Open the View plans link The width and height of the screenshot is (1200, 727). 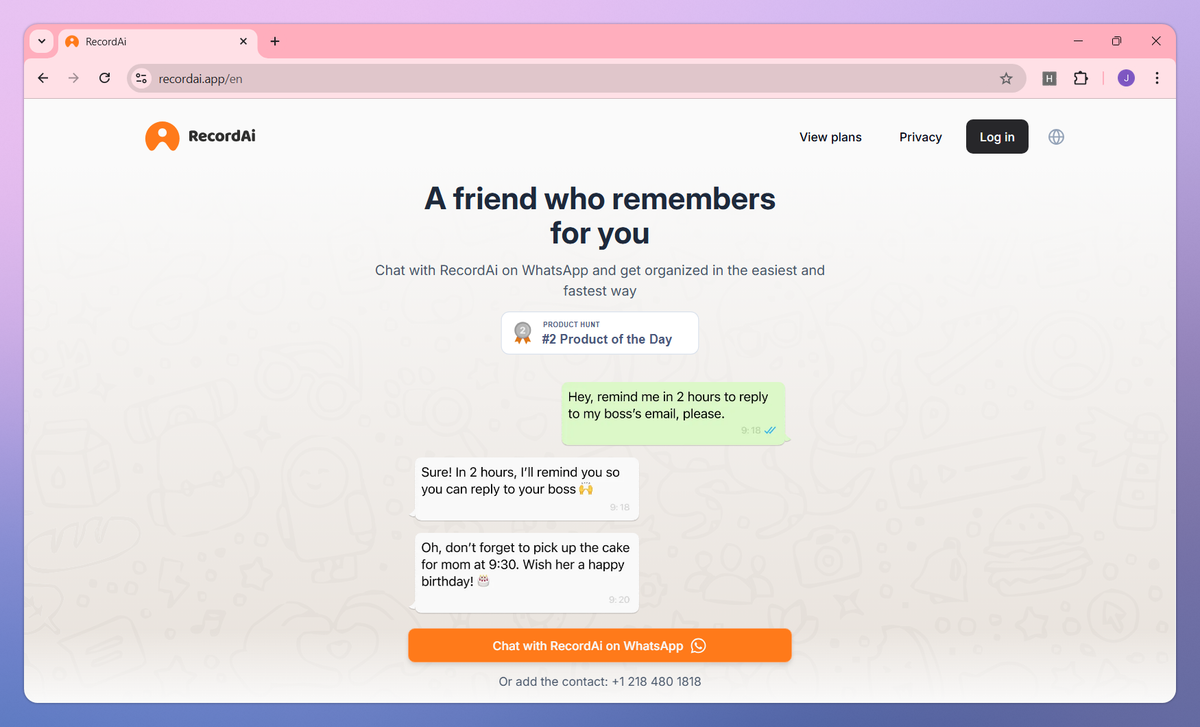pyautogui.click(x=830, y=137)
